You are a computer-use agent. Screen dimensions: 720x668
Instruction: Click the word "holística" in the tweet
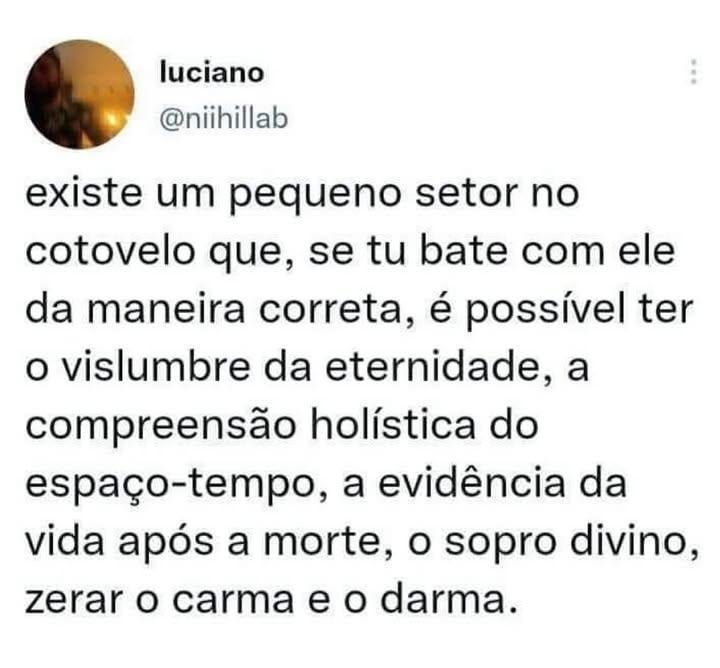coord(393,425)
